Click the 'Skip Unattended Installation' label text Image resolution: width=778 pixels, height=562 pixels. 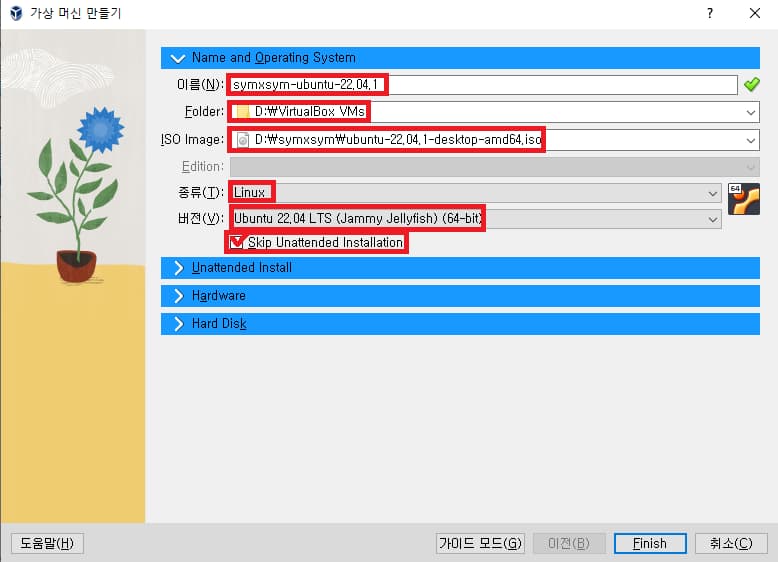pos(325,243)
